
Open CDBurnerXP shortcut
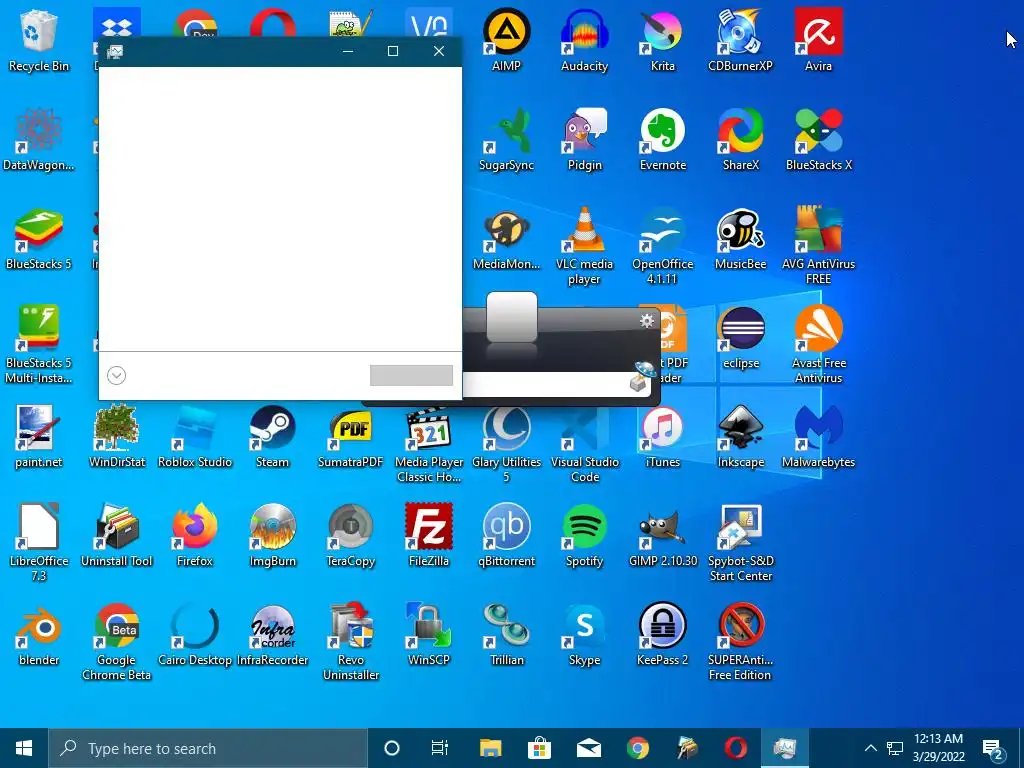741,39
